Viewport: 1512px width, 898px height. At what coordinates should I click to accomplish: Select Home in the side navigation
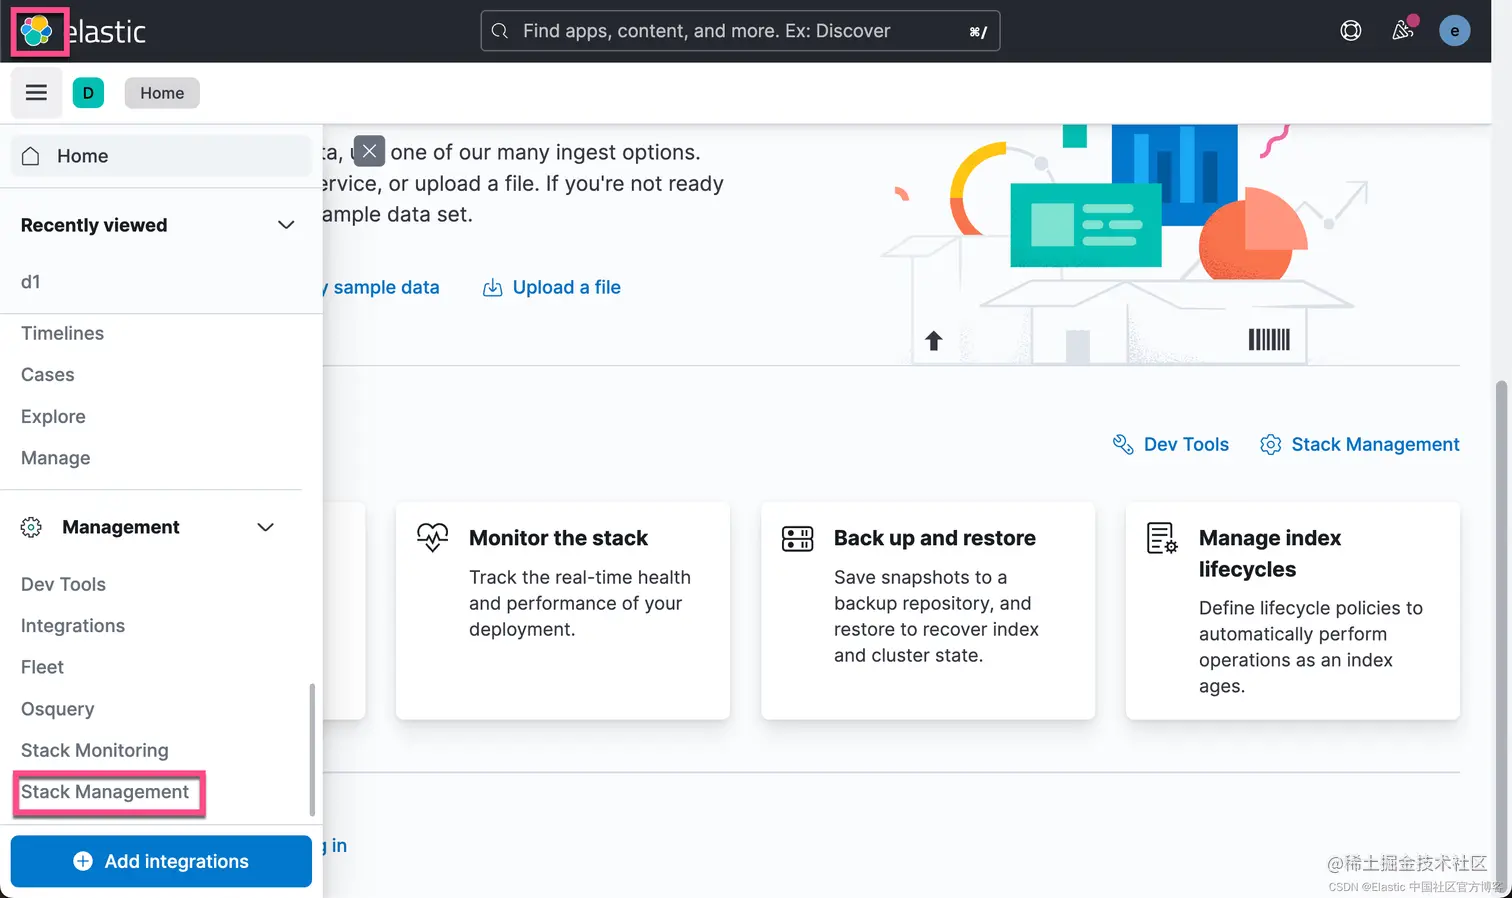click(161, 156)
